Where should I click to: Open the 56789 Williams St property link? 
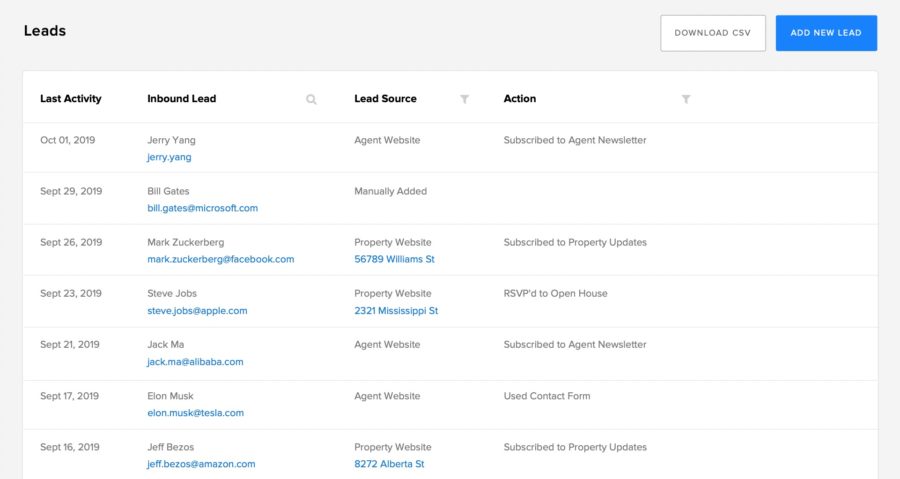pyautogui.click(x=394, y=259)
